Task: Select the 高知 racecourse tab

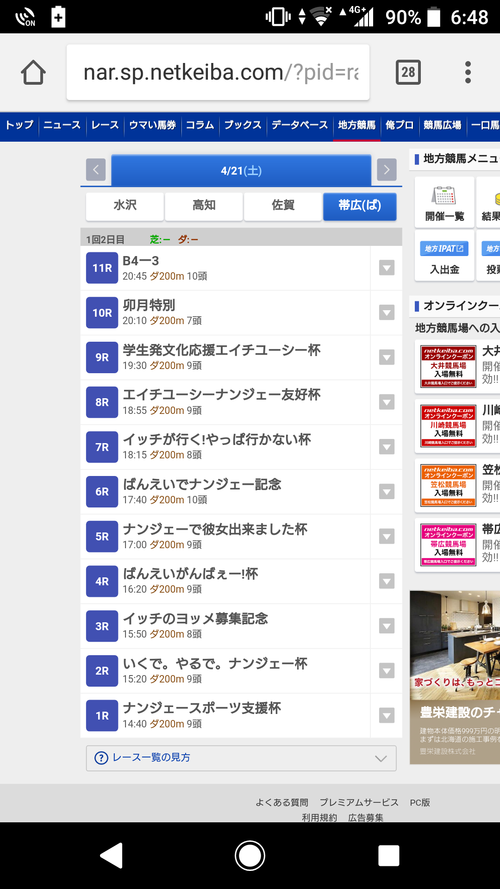Action: click(x=204, y=206)
